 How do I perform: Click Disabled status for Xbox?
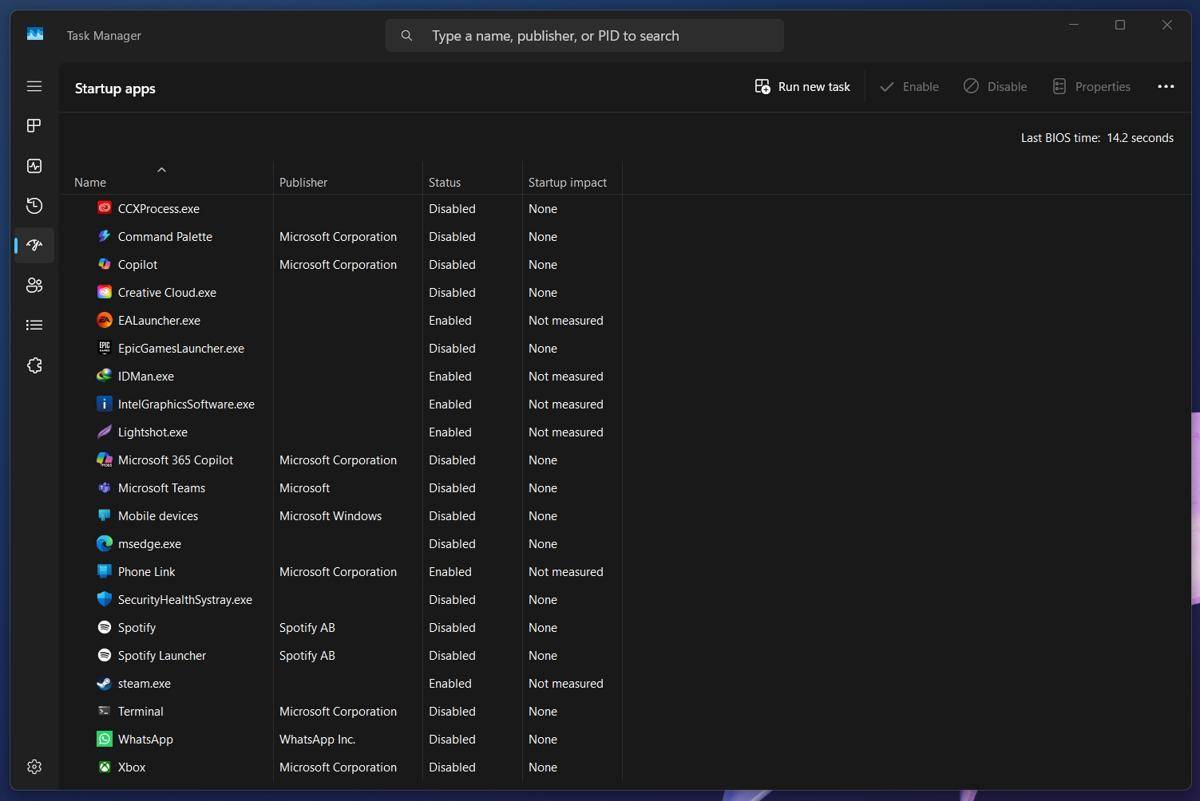pyautogui.click(x=452, y=768)
